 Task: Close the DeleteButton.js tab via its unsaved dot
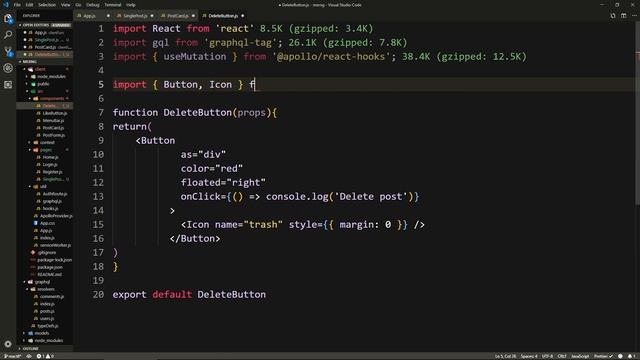(x=242, y=16)
